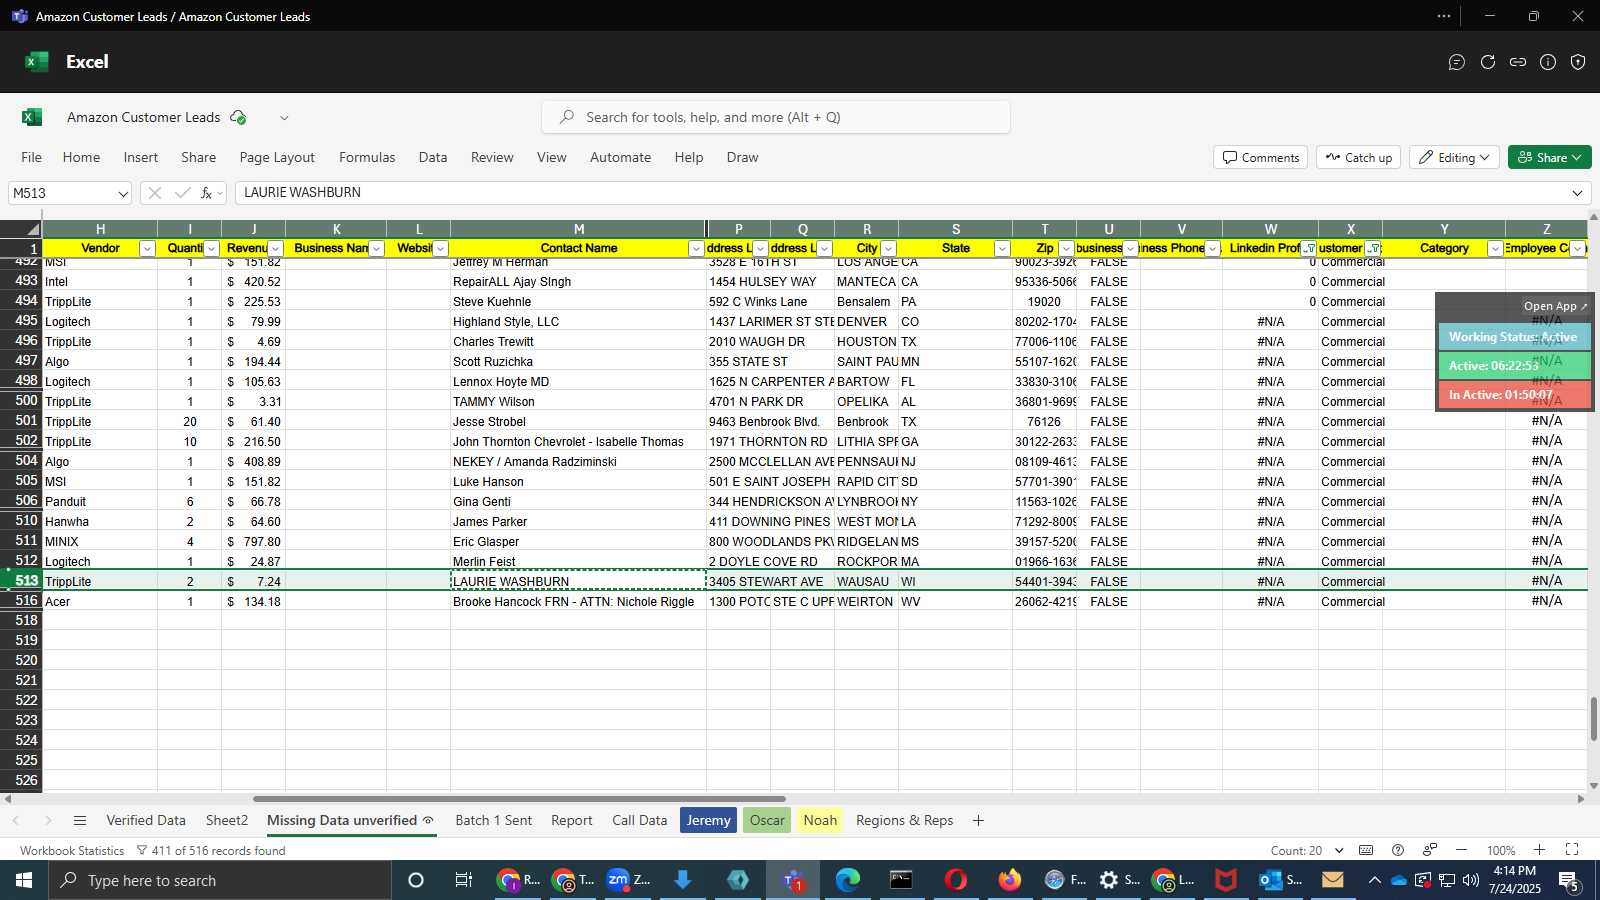Click the Select All corner triangle of grid

coord(32,229)
